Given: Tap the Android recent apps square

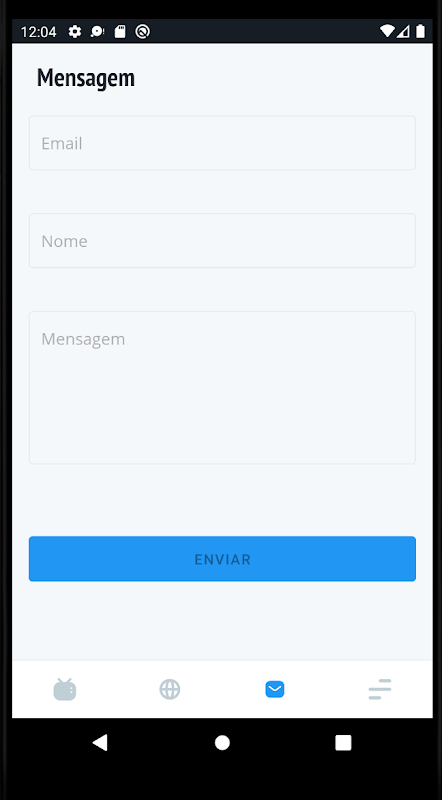Looking at the screenshot, I should tap(343, 743).
